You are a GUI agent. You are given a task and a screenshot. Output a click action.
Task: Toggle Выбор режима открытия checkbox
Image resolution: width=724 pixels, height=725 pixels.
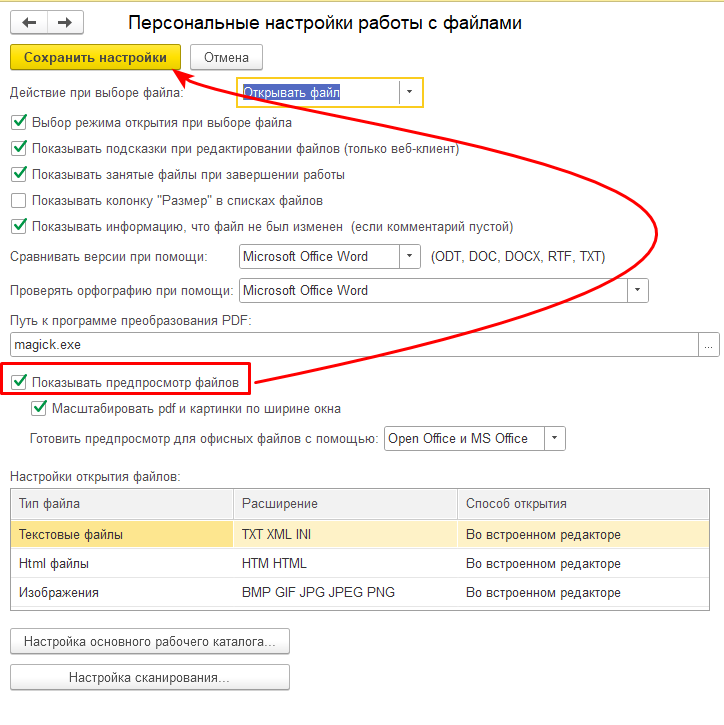(18, 123)
